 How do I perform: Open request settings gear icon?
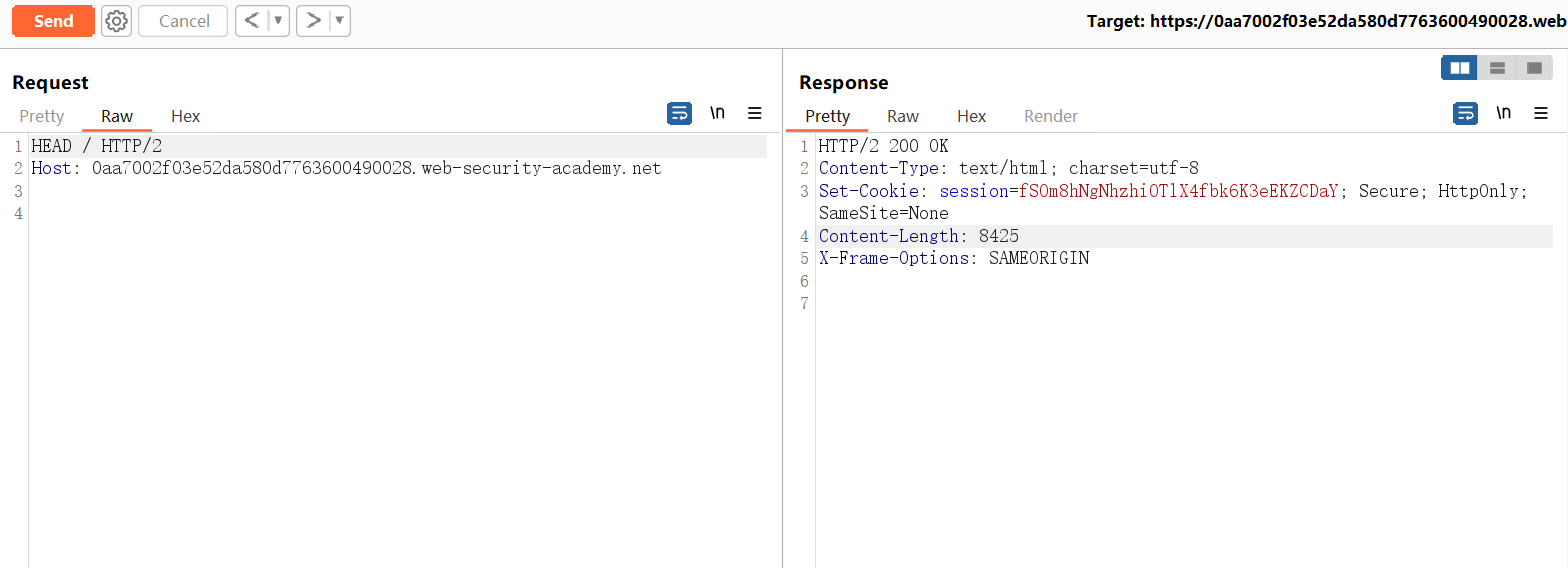(x=117, y=21)
